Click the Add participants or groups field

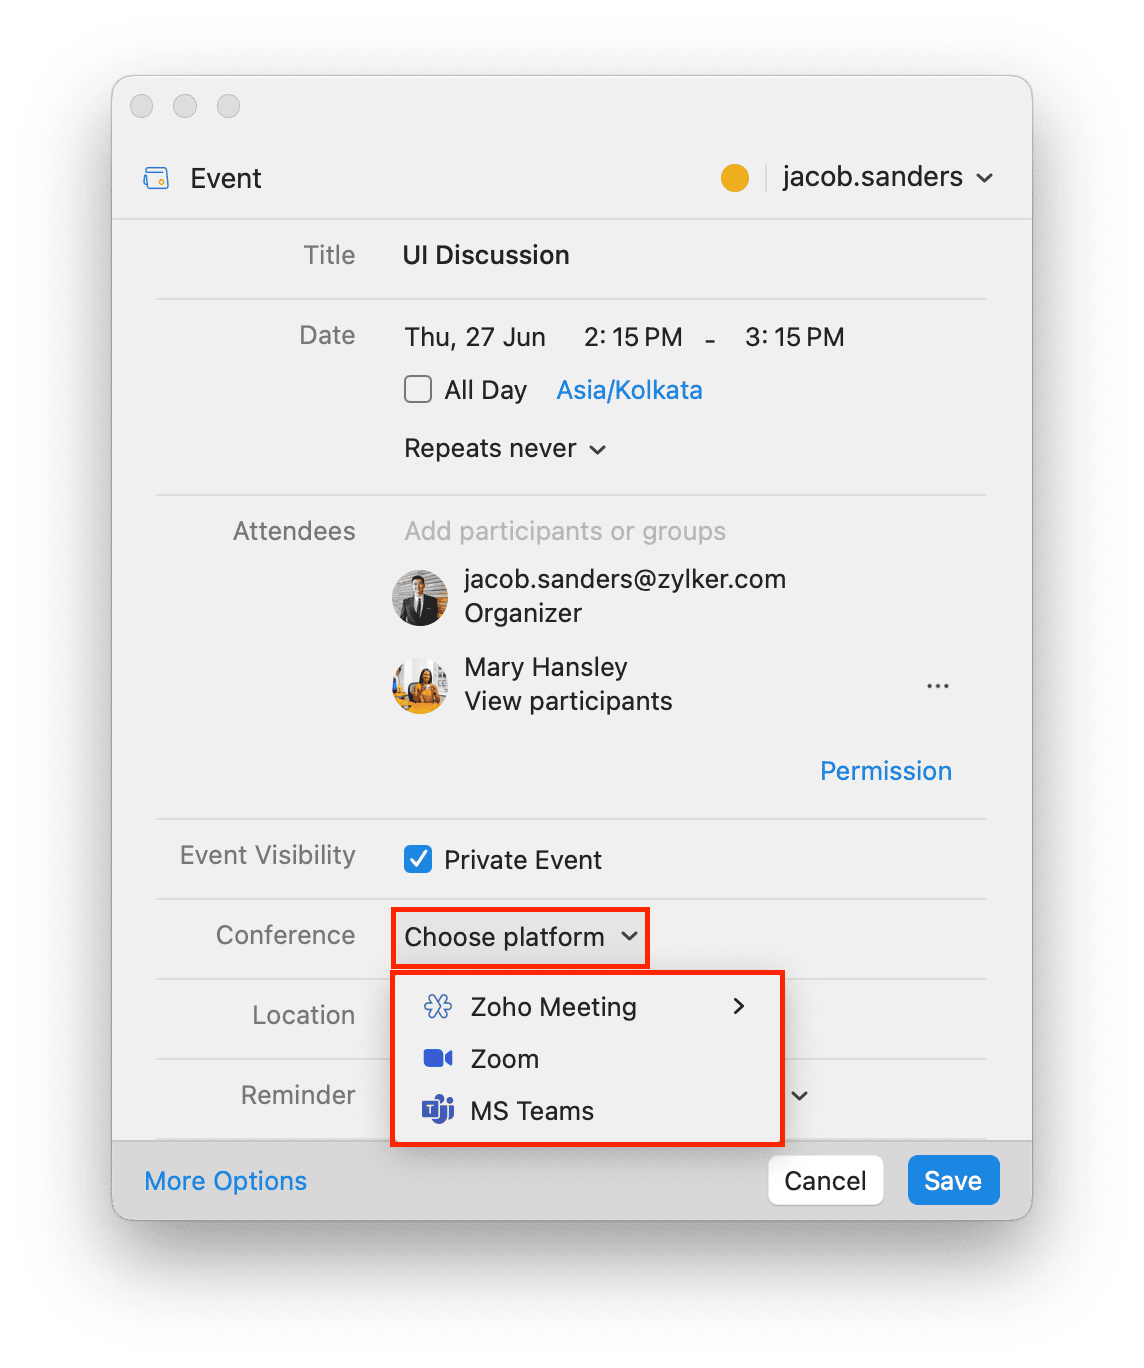point(566,531)
